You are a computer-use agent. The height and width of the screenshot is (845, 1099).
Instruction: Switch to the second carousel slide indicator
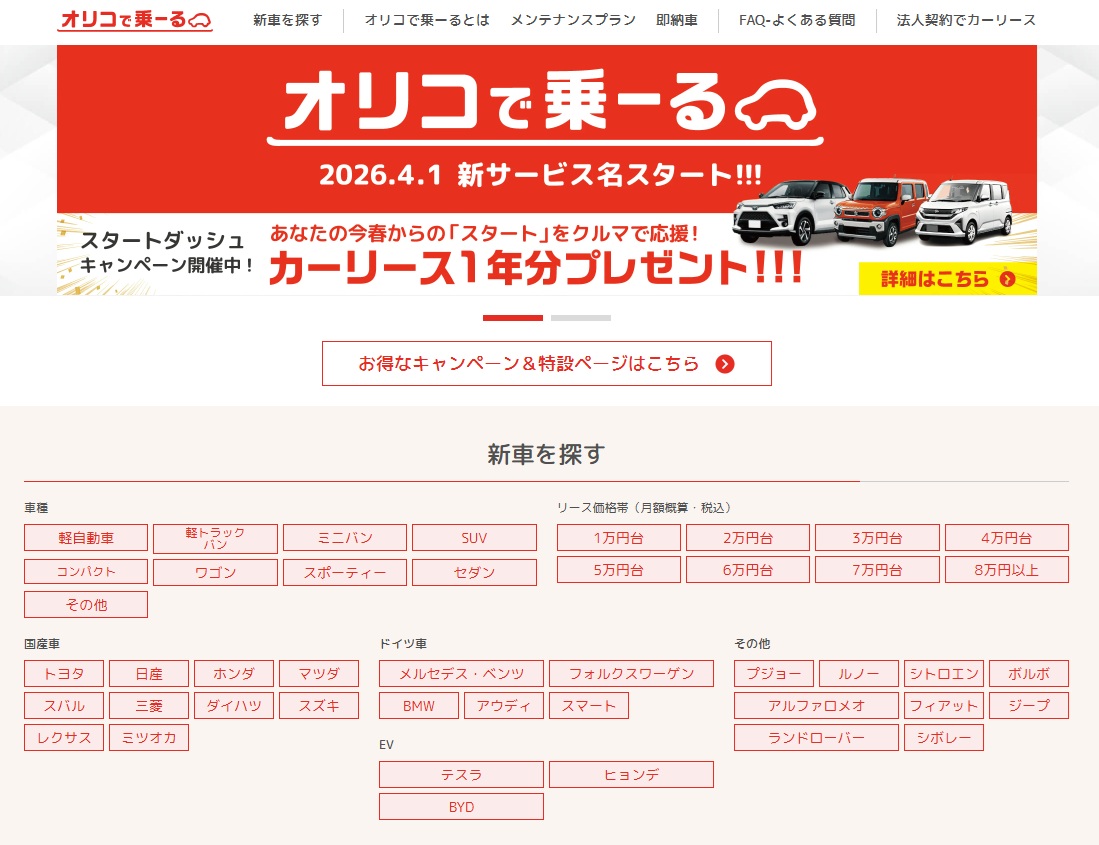pyautogui.click(x=580, y=318)
